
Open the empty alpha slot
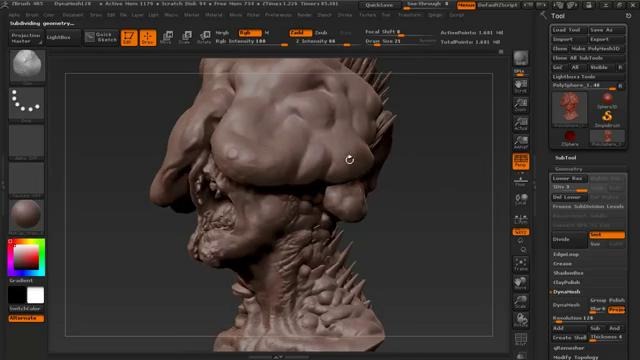click(27, 141)
